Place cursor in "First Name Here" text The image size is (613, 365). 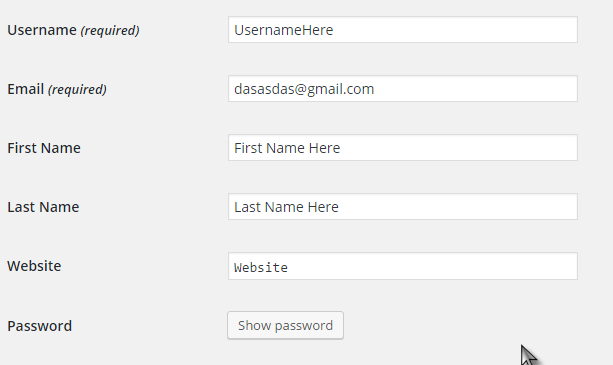coord(287,148)
